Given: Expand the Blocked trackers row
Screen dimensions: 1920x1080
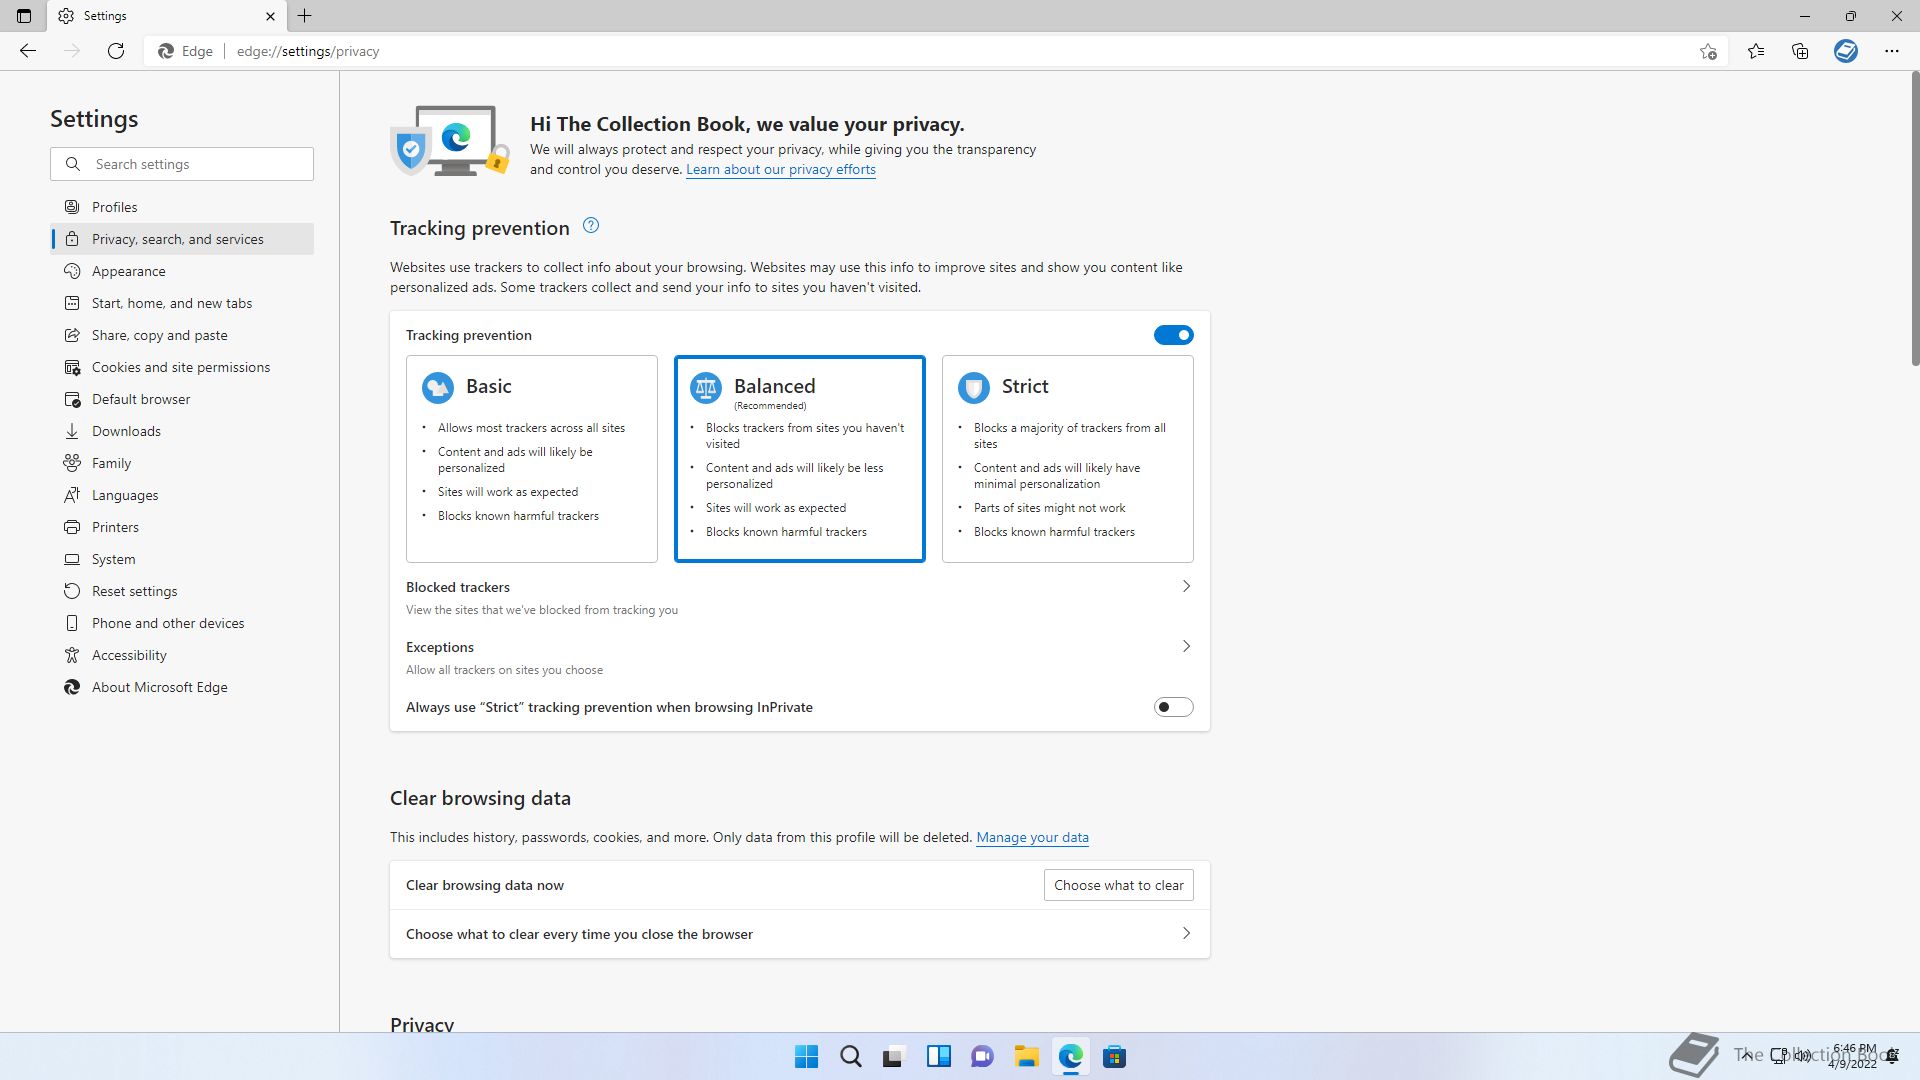Looking at the screenshot, I should [800, 597].
